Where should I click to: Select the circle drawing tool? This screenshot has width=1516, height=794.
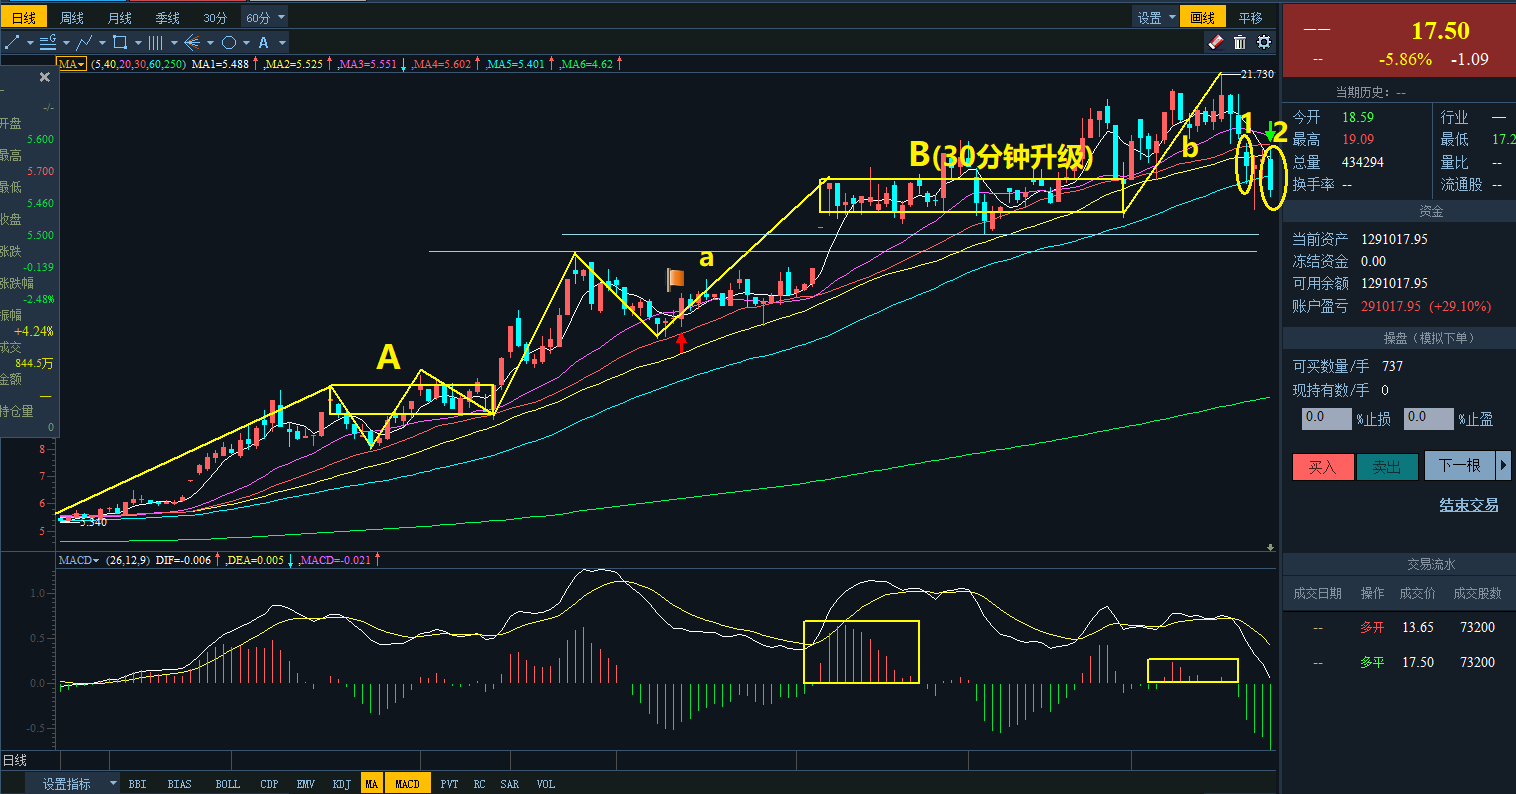click(228, 42)
